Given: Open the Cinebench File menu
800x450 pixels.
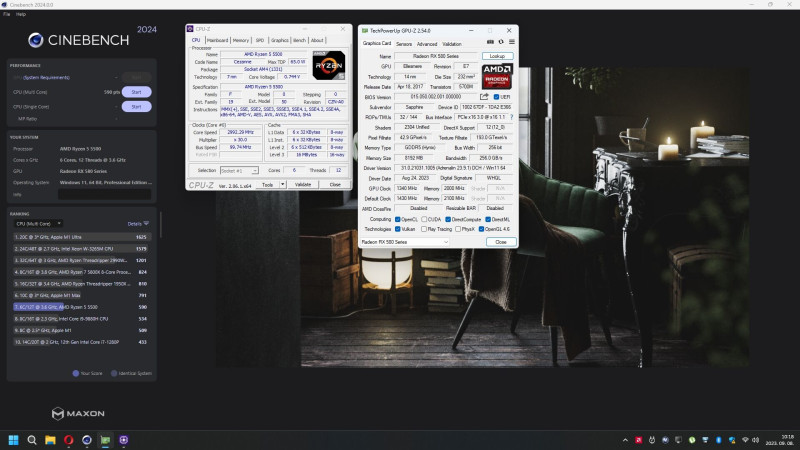Looking at the screenshot, I should coord(6,14).
